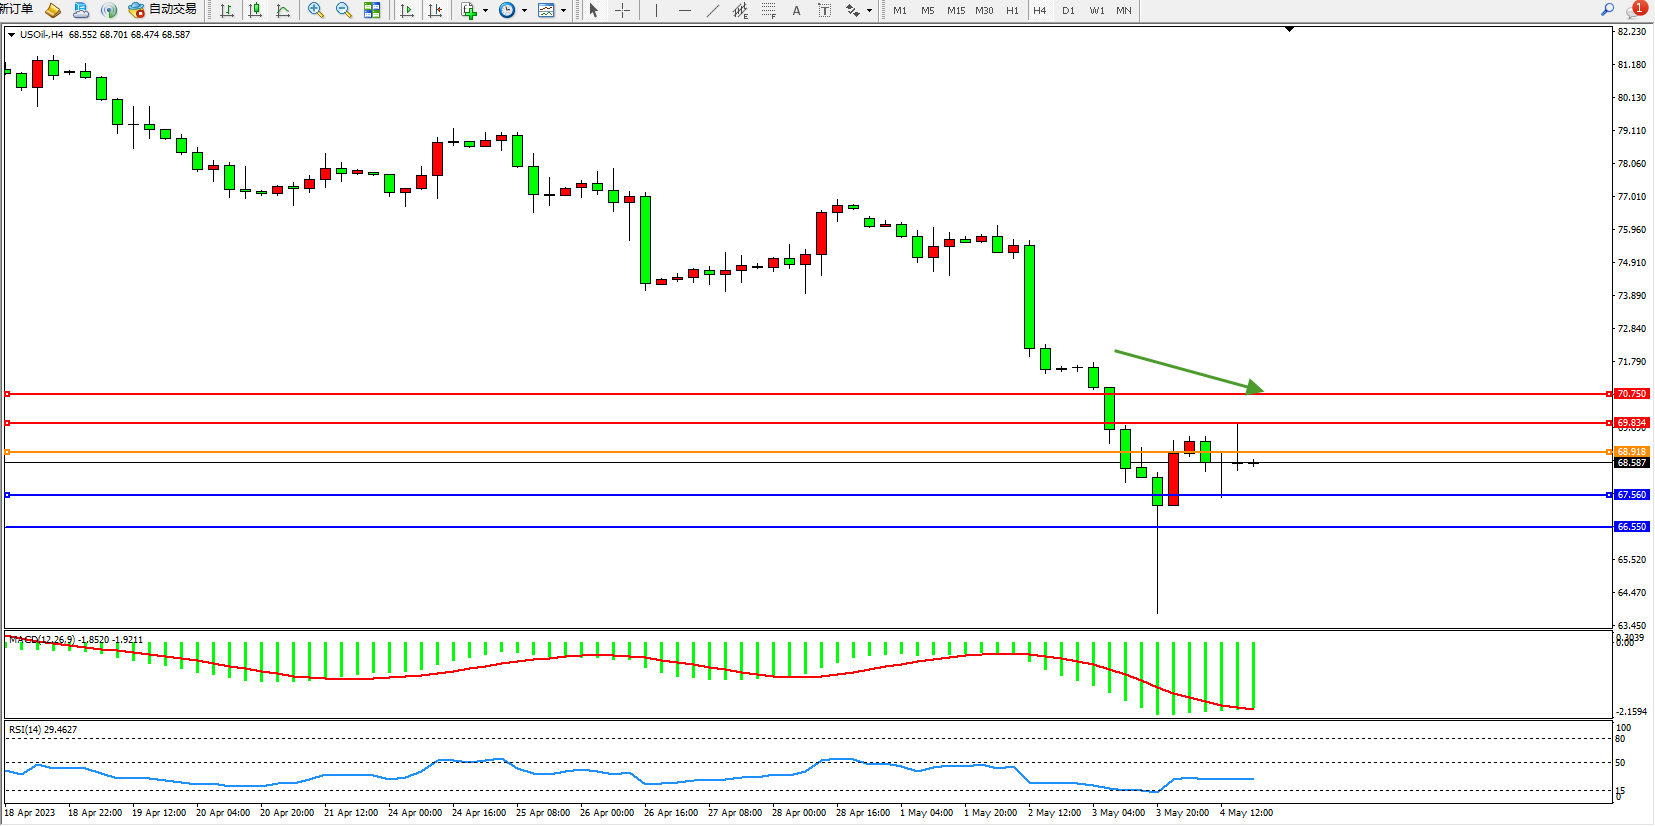Screen dimensions: 1655x826
Task: Select the Fibonacci retracement tool
Action: point(768,10)
